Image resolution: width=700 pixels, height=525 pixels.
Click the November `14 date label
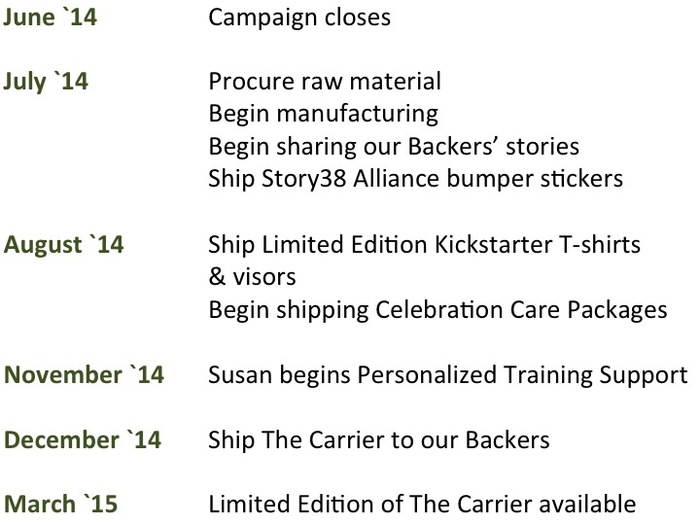coord(84,375)
